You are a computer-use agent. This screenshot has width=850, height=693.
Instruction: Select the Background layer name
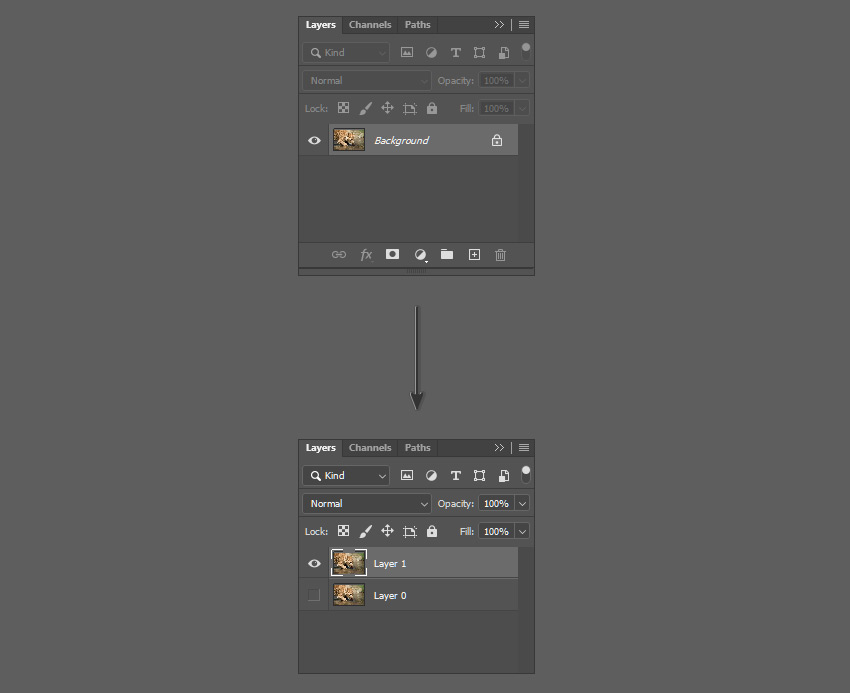[x=401, y=140]
